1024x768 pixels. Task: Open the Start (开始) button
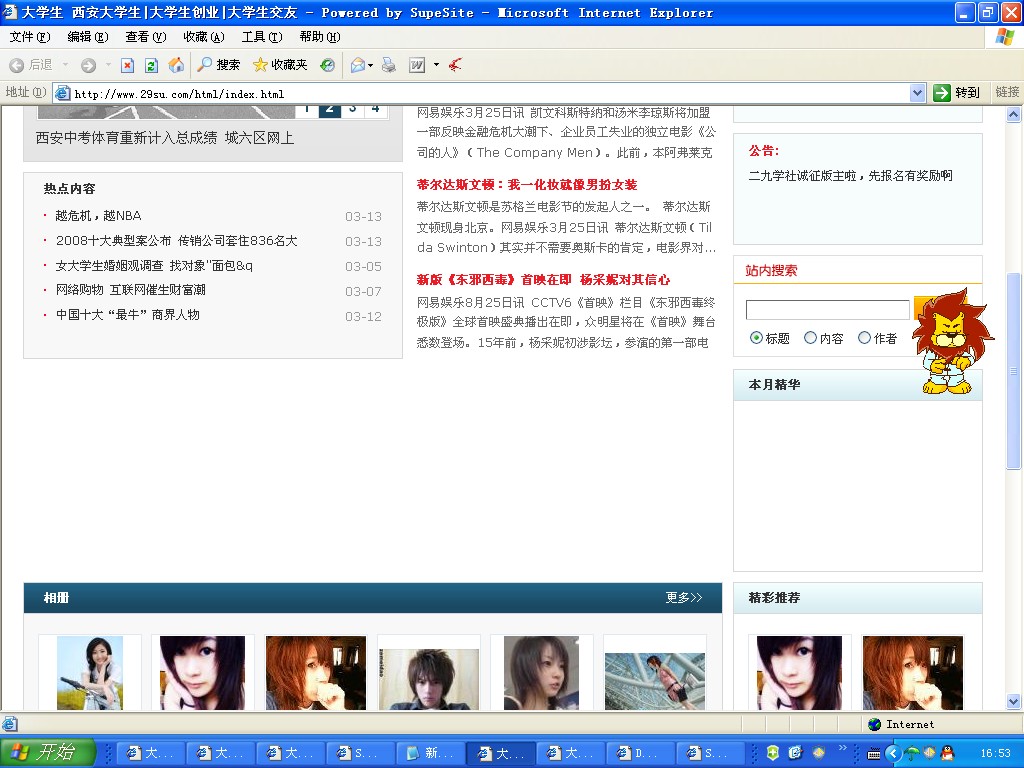pyautogui.click(x=48, y=753)
